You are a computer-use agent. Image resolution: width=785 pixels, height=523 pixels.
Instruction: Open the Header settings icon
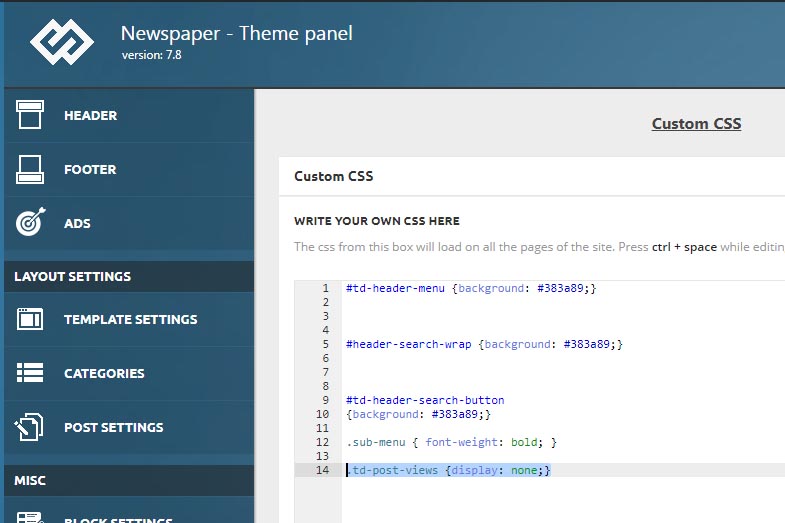(x=30, y=115)
